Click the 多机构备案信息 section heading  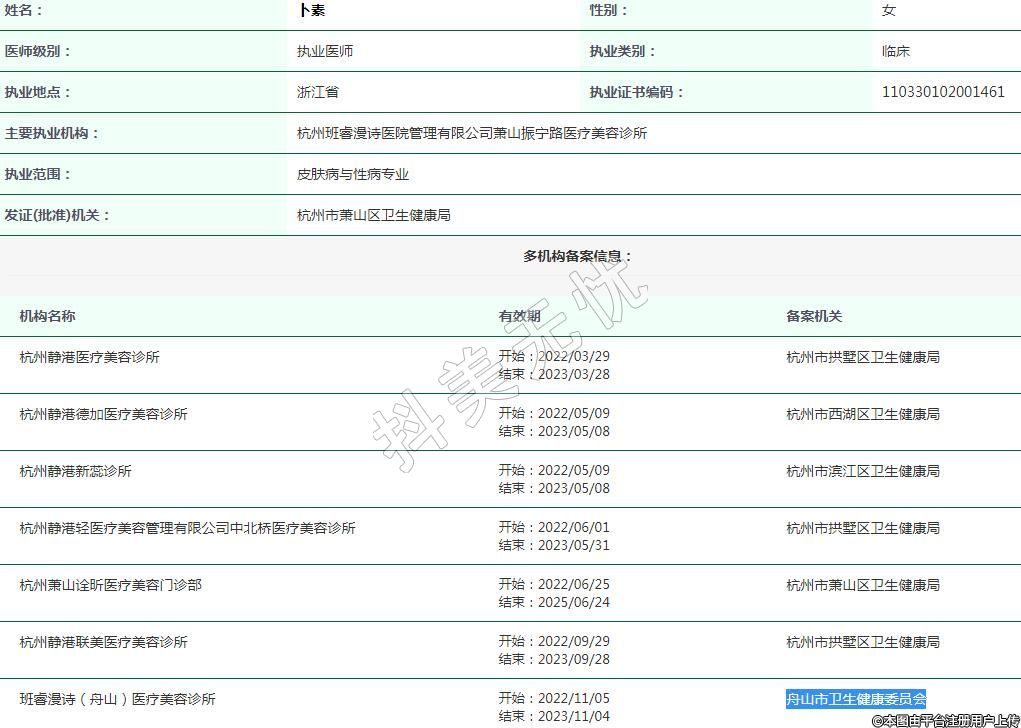pos(577,256)
